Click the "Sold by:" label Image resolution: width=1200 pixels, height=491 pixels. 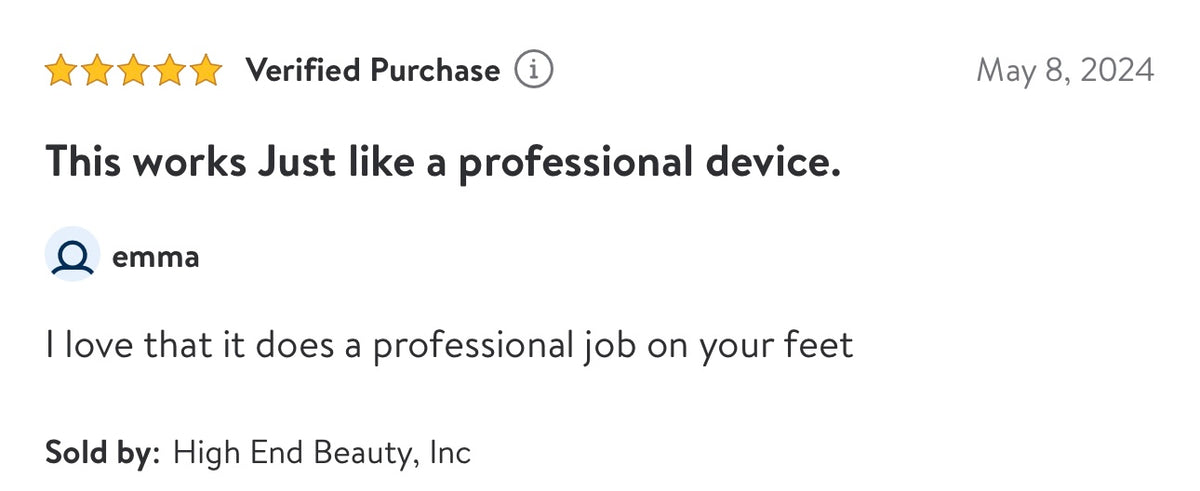click(x=102, y=451)
